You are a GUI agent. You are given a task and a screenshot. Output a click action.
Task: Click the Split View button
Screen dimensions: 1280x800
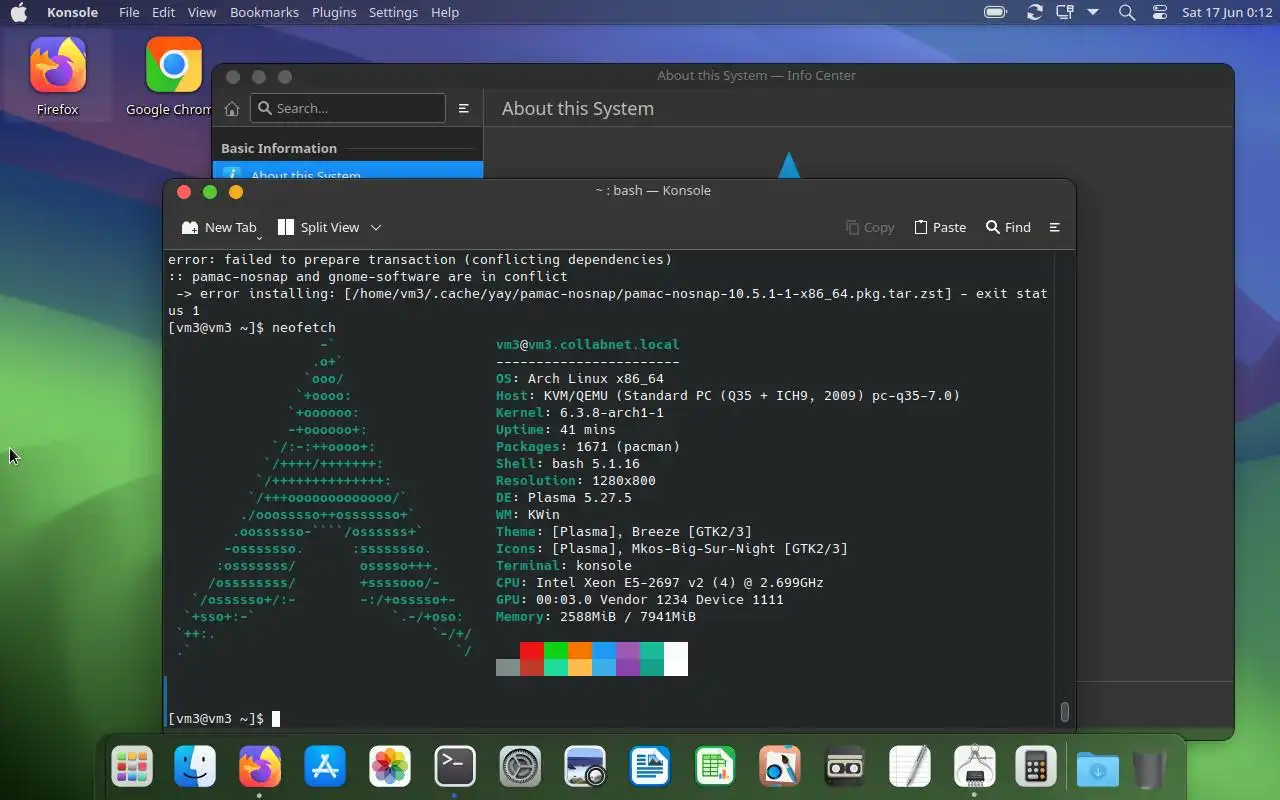tap(318, 227)
